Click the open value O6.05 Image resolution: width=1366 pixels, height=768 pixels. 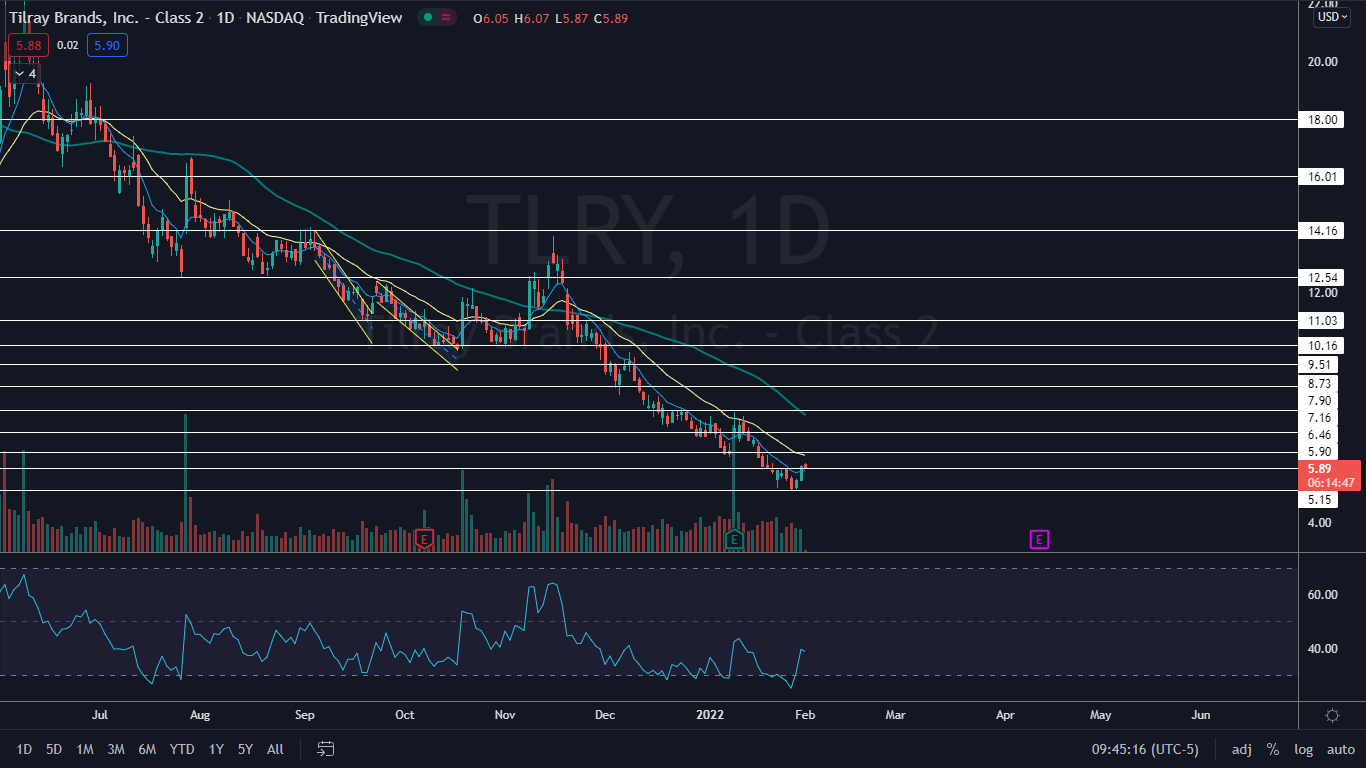(491, 17)
